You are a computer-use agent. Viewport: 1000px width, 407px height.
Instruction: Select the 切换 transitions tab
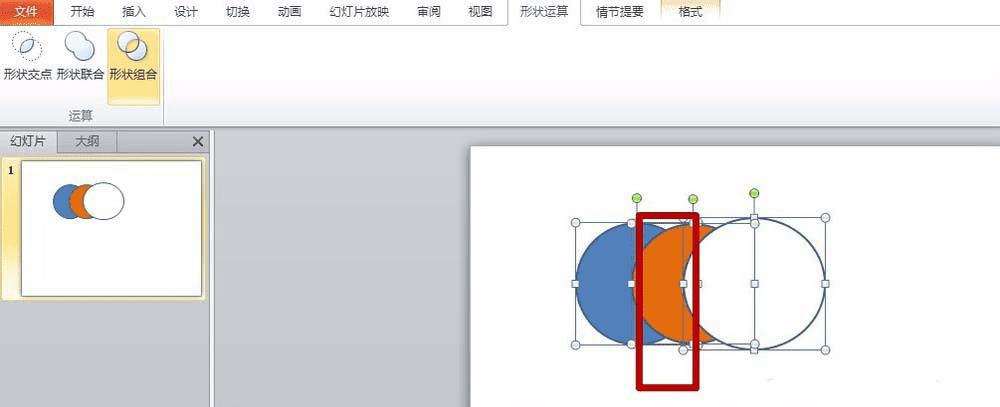pyautogui.click(x=238, y=11)
